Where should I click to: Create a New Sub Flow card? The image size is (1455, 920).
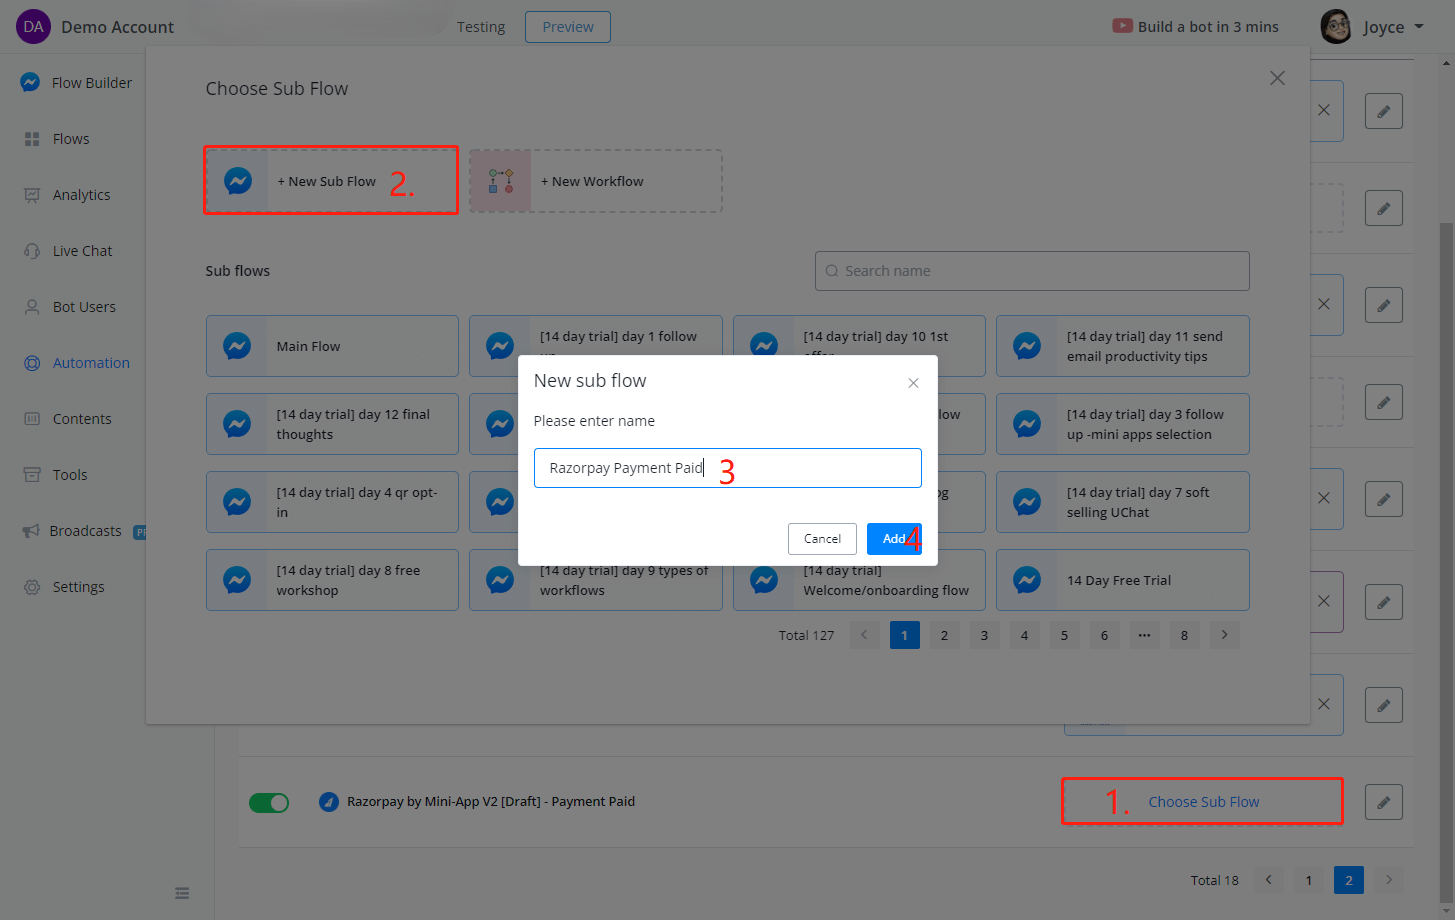point(332,181)
